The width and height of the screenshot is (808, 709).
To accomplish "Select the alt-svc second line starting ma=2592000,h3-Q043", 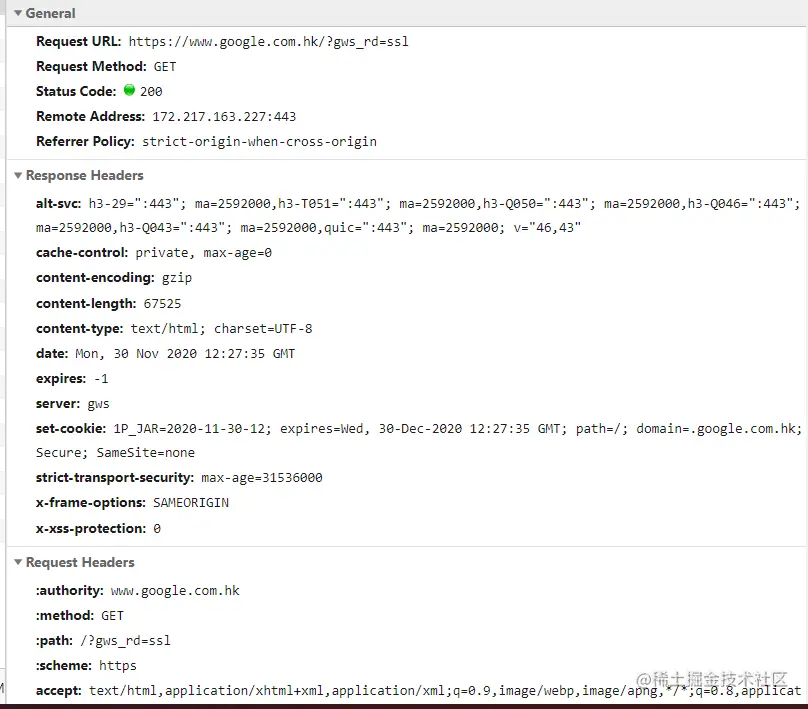I will click(308, 228).
